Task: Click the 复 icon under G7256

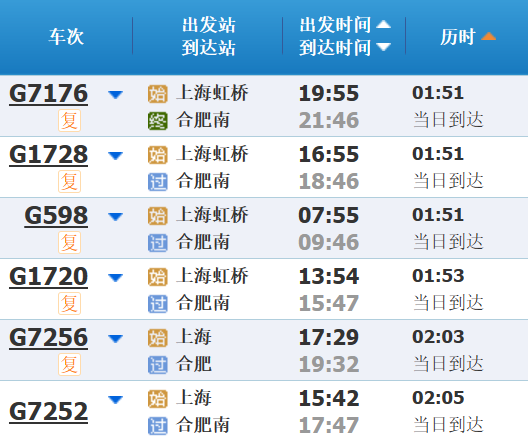Action: pos(69,364)
